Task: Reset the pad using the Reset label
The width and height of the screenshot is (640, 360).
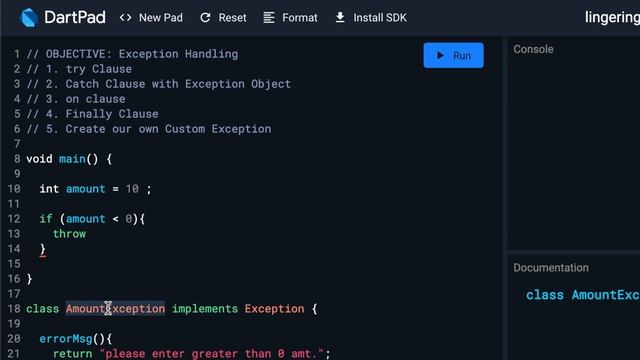Action: (232, 18)
